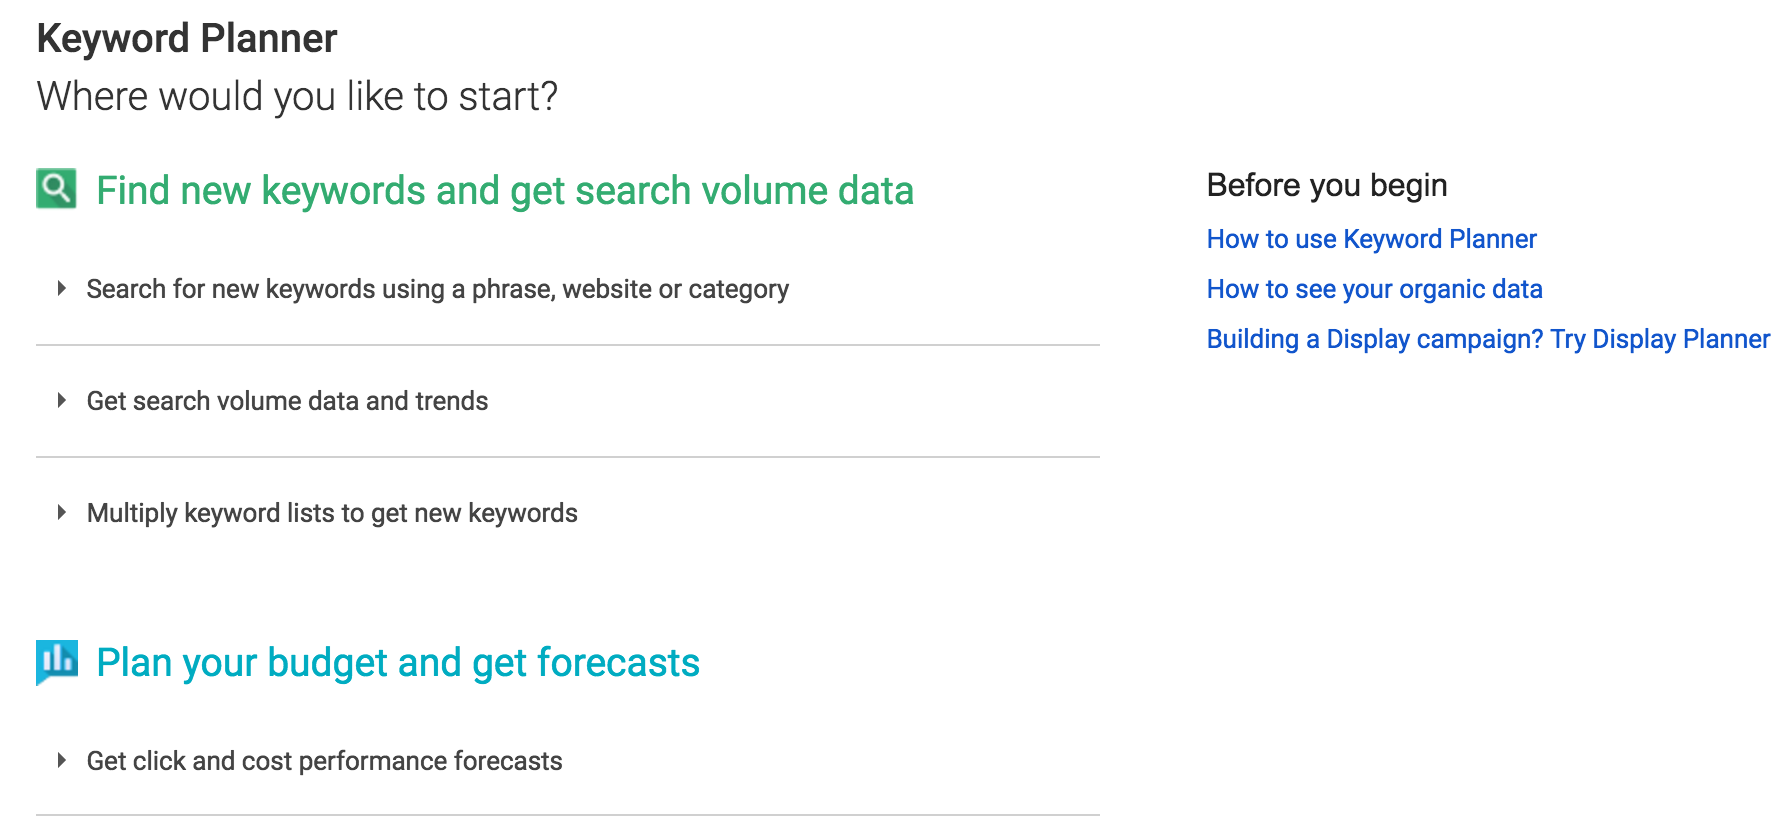This screenshot has width=1786, height=824.
Task: Expand the arrow beside 'Get click and cost'
Action: [62, 761]
